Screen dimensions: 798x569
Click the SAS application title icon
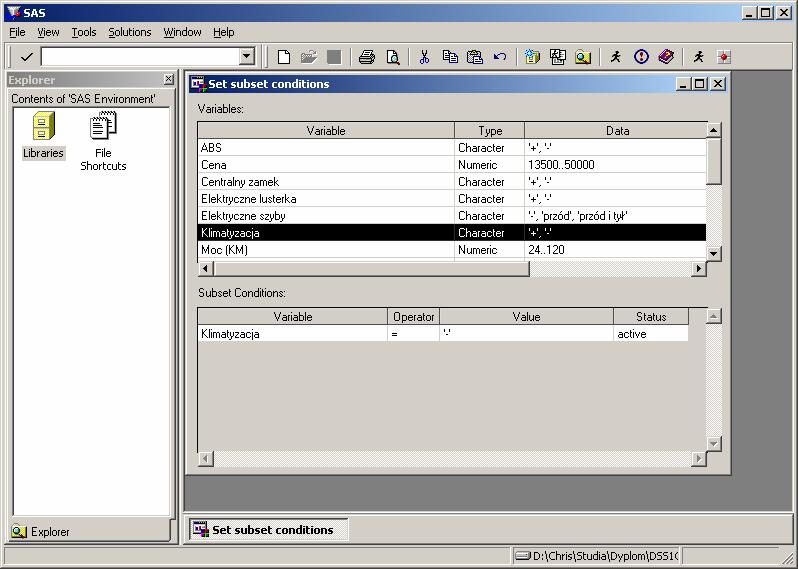tap(13, 12)
